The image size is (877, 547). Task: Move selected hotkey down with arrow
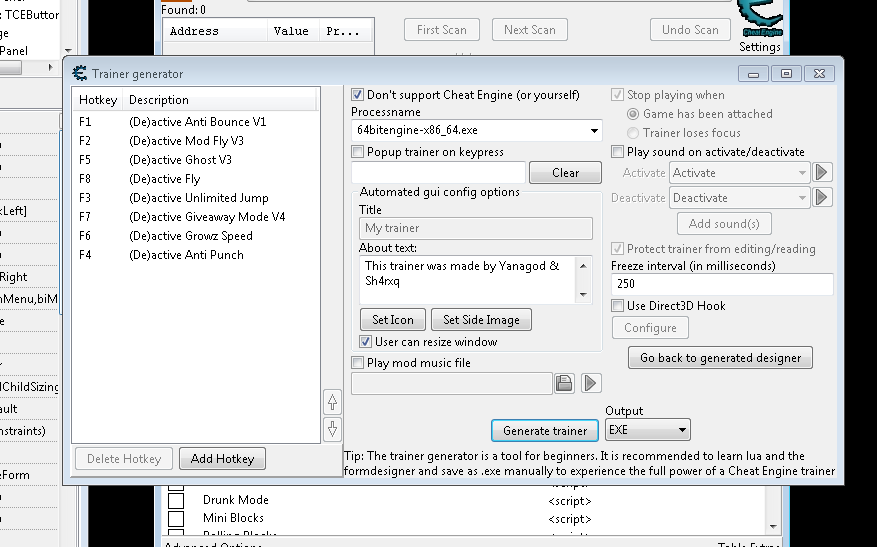pyautogui.click(x=333, y=430)
